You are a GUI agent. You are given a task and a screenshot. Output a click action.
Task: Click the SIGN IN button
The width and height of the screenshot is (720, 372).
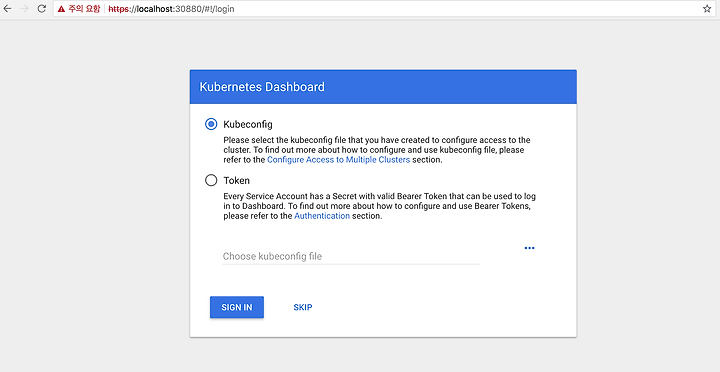pyautogui.click(x=237, y=307)
